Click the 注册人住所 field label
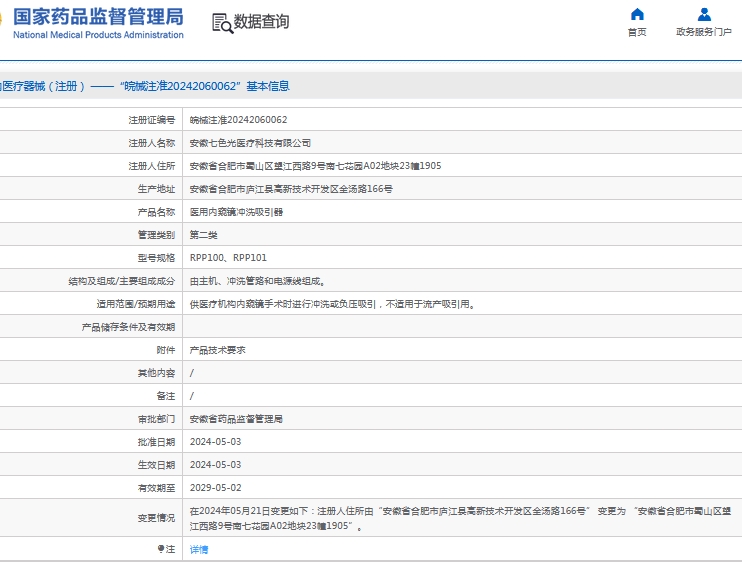Image resolution: width=742 pixels, height=565 pixels. tap(151, 166)
